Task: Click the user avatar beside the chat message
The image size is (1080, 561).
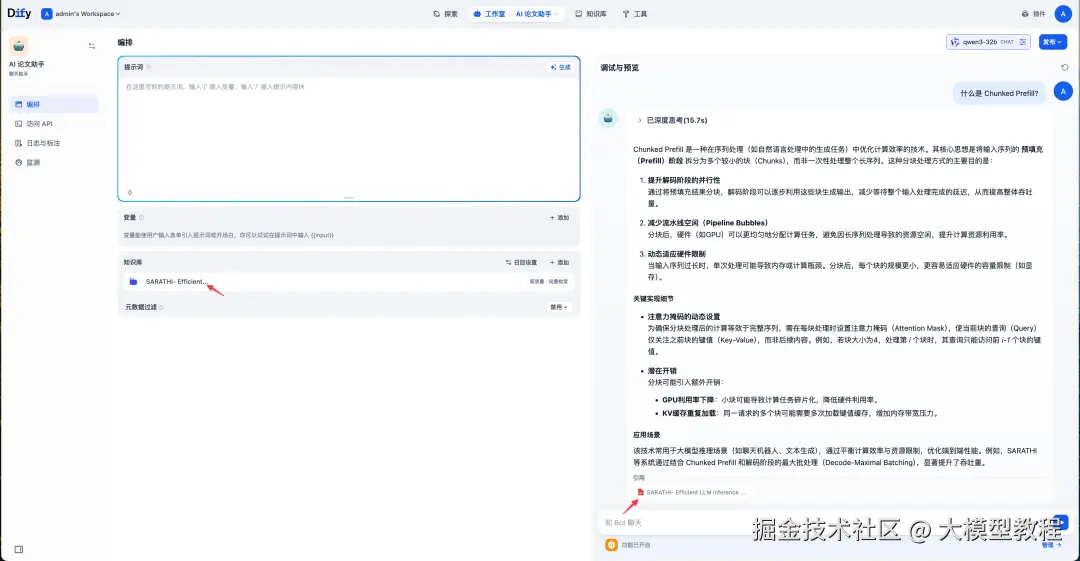Action: point(1063,91)
